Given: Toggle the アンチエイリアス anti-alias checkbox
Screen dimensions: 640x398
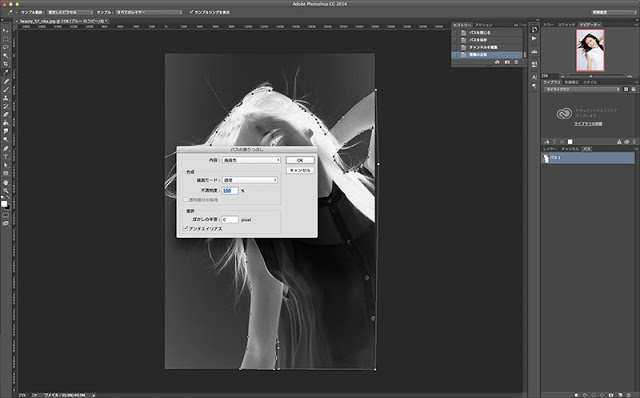Looking at the screenshot, I should click(x=186, y=229).
